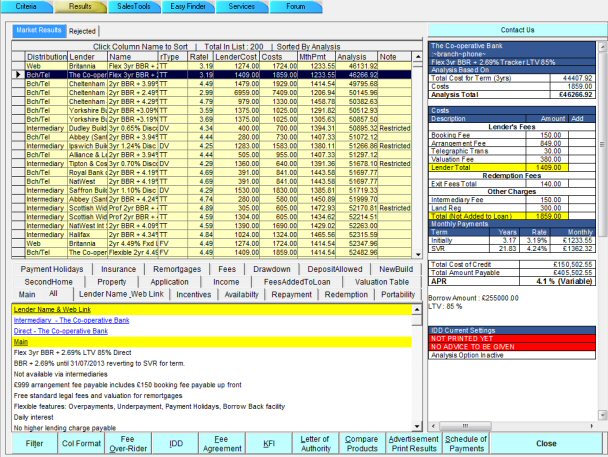Open the Criteria tab
This screenshot has width=608, height=457.
pyautogui.click(x=26, y=7)
